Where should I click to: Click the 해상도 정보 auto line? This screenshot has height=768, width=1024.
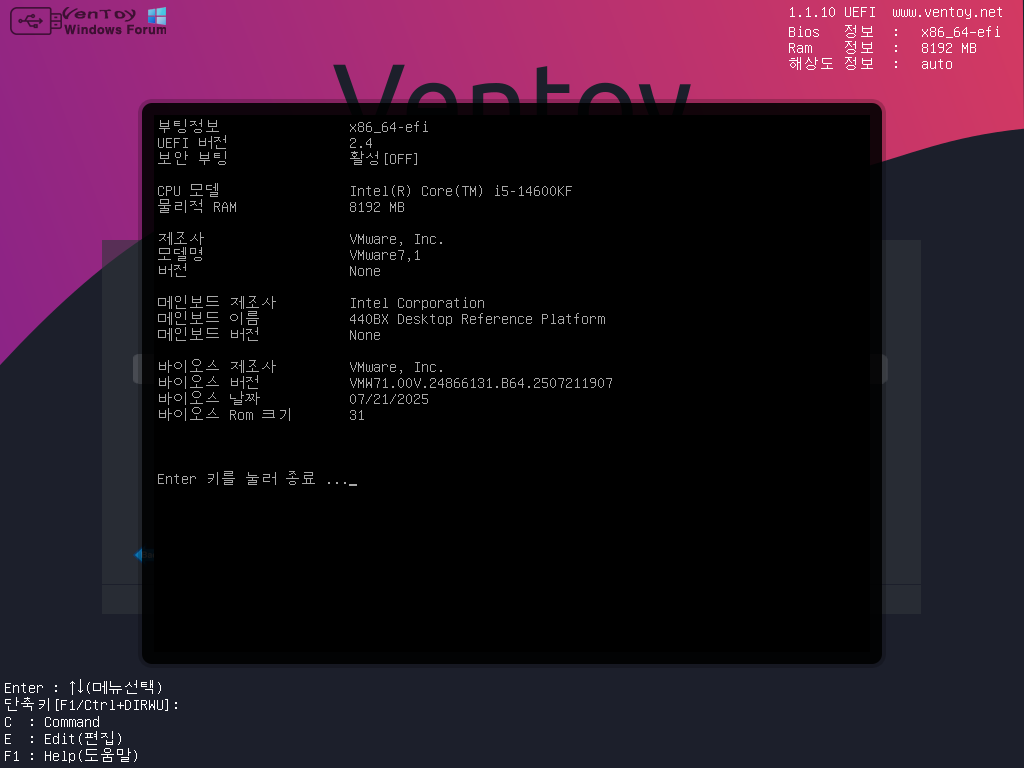pos(871,63)
